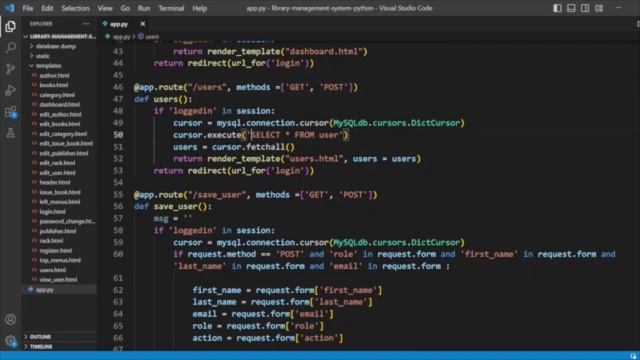Screen dimensions: 640x360
Task: Open top_menus.html in explorer
Action: pyautogui.click(x=60, y=260)
